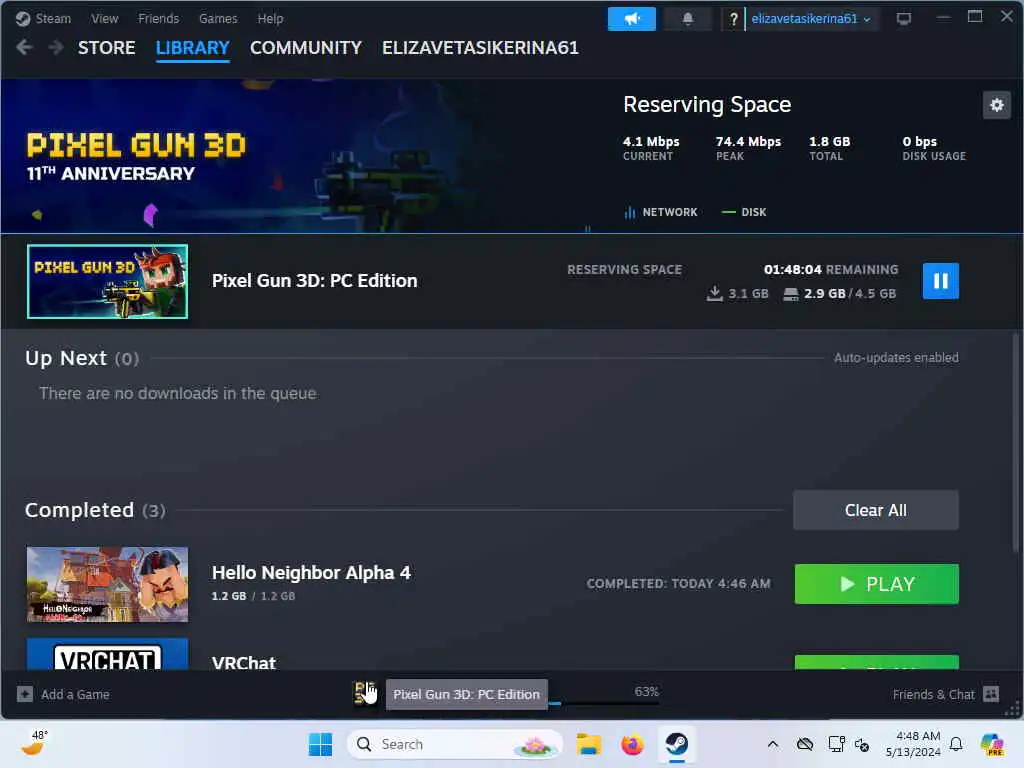This screenshot has width=1024, height=768.
Task: Open the question mark help button
Action: [x=733, y=19]
